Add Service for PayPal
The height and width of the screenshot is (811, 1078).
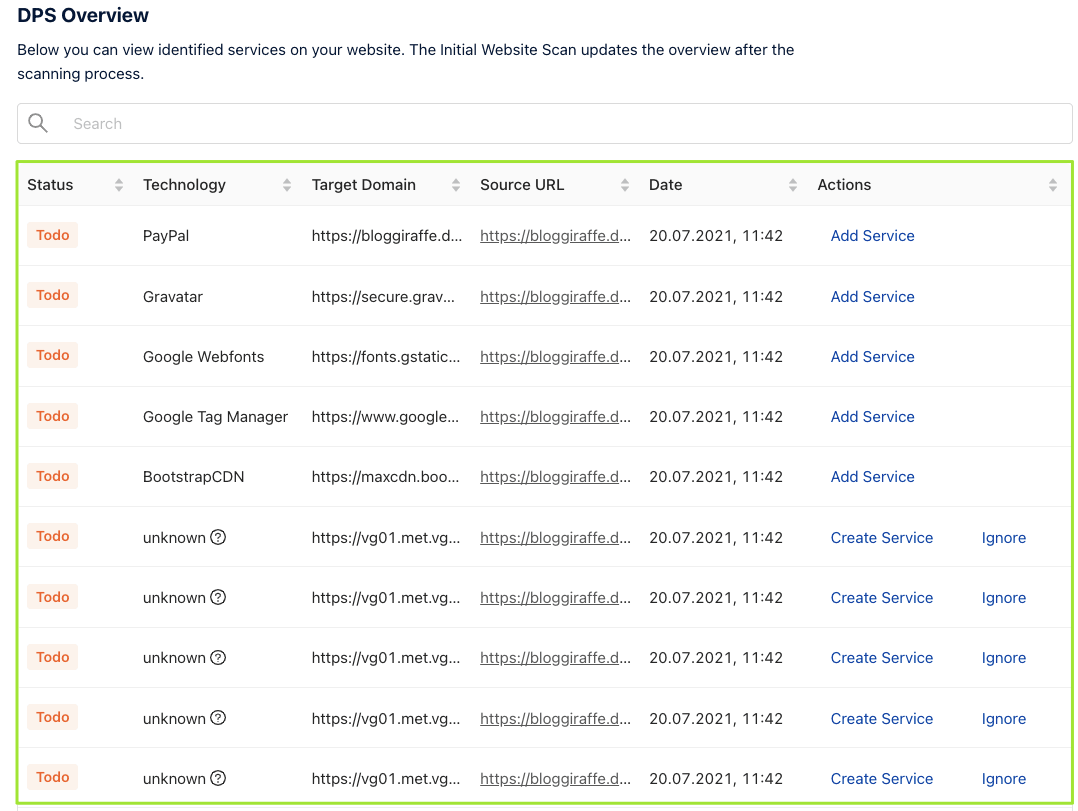pyautogui.click(x=872, y=236)
